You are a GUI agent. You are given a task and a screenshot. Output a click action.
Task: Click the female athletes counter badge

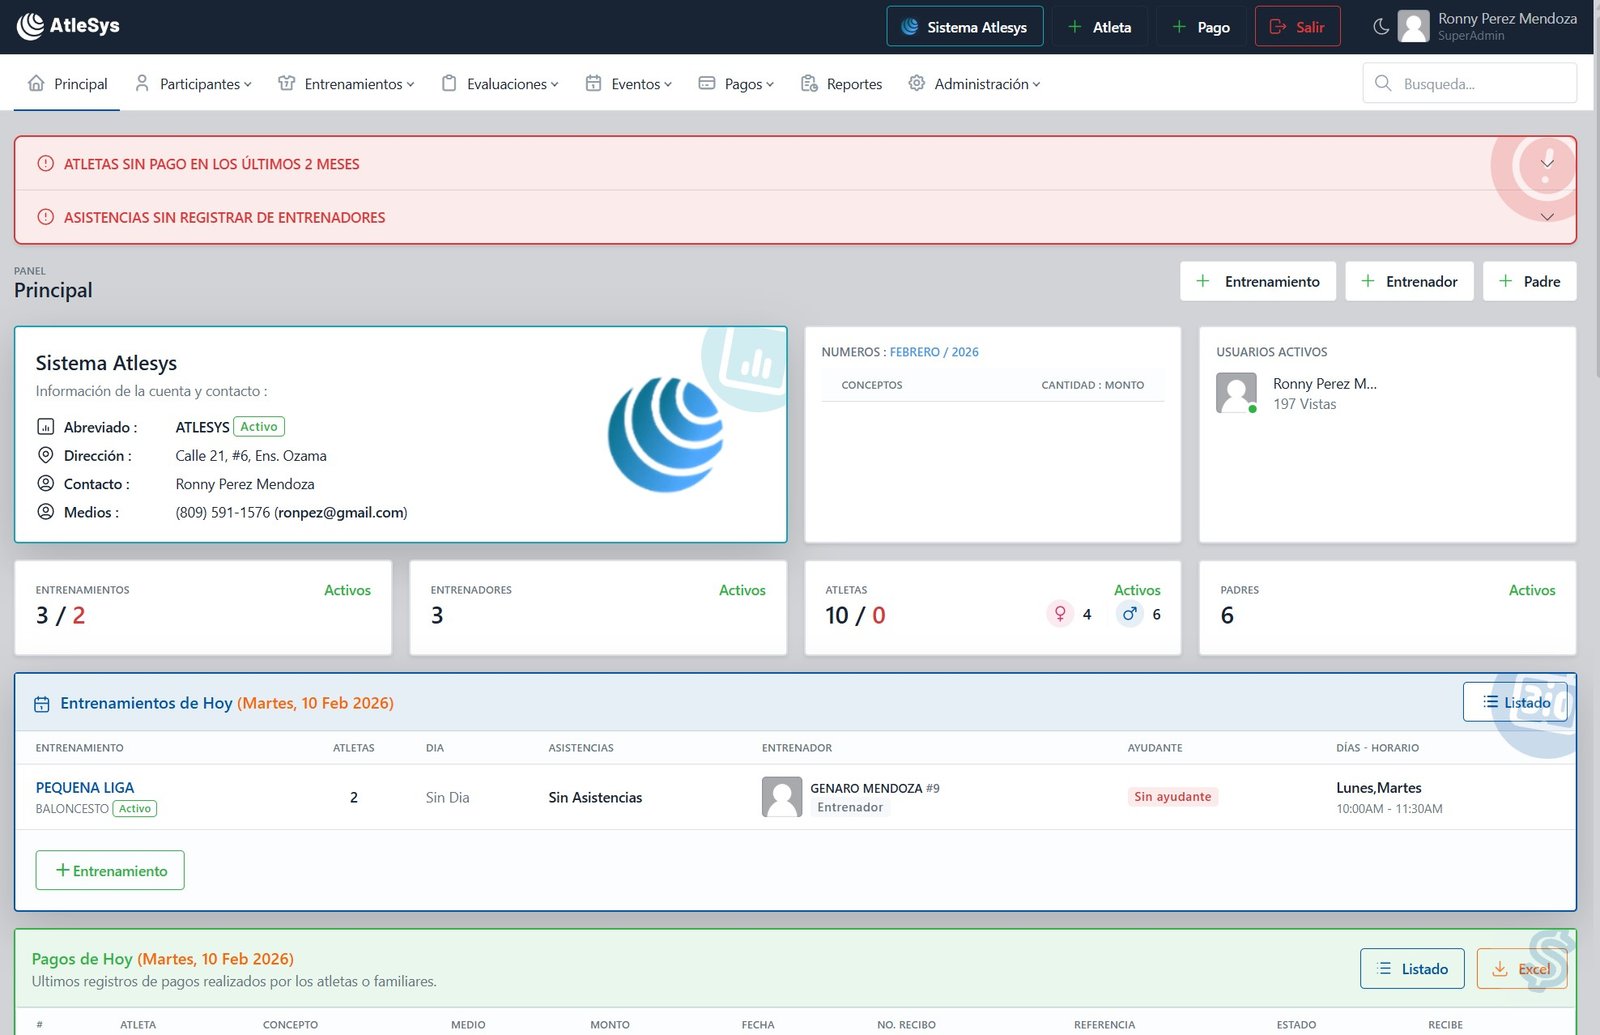click(x=1060, y=614)
